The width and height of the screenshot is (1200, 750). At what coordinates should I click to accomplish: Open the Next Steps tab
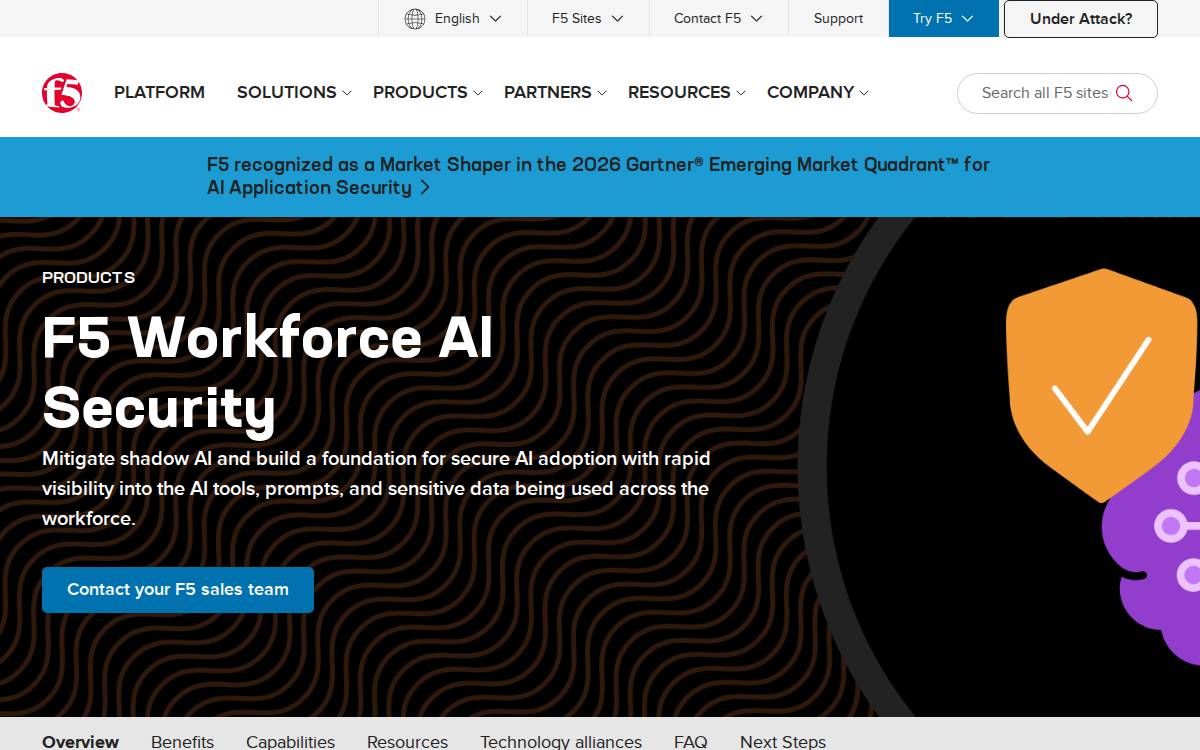coord(783,741)
